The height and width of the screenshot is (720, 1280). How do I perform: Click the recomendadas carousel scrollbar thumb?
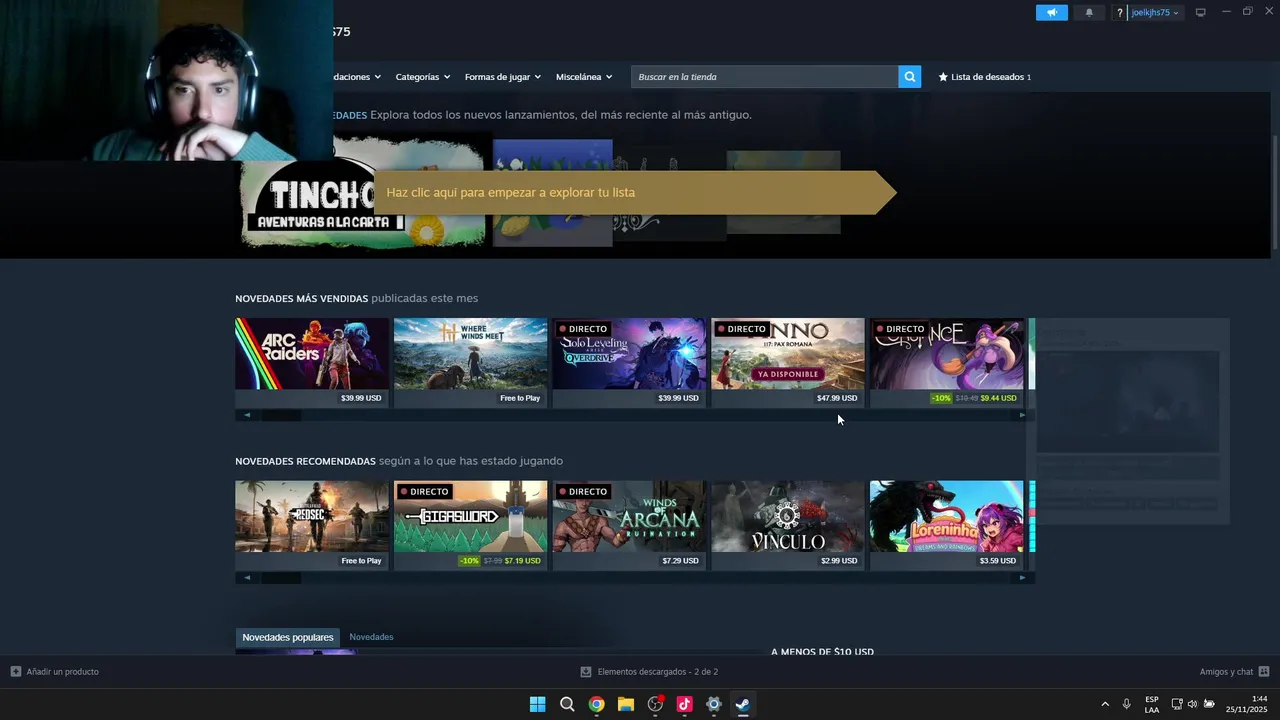(281, 578)
